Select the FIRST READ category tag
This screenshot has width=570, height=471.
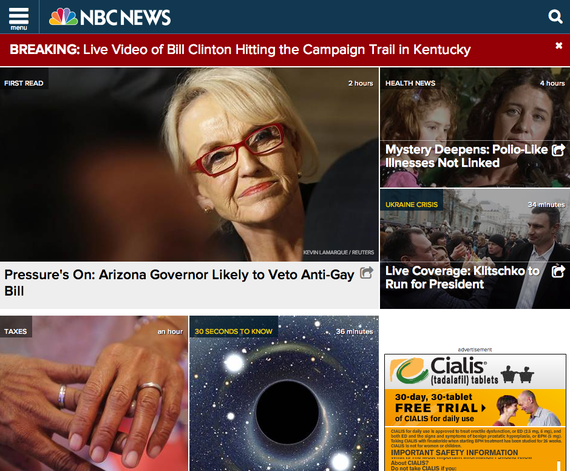pyautogui.click(x=24, y=83)
